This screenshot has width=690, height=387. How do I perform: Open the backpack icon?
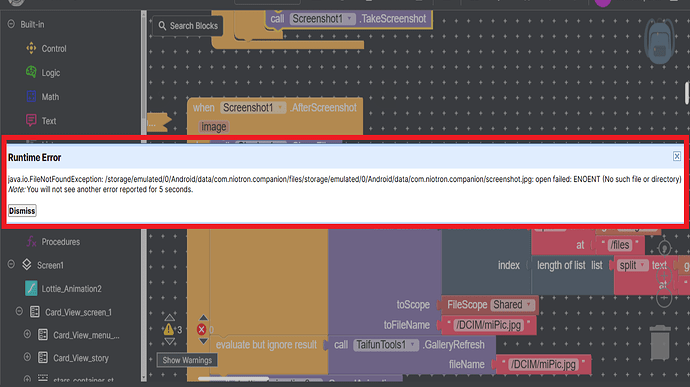click(x=659, y=41)
